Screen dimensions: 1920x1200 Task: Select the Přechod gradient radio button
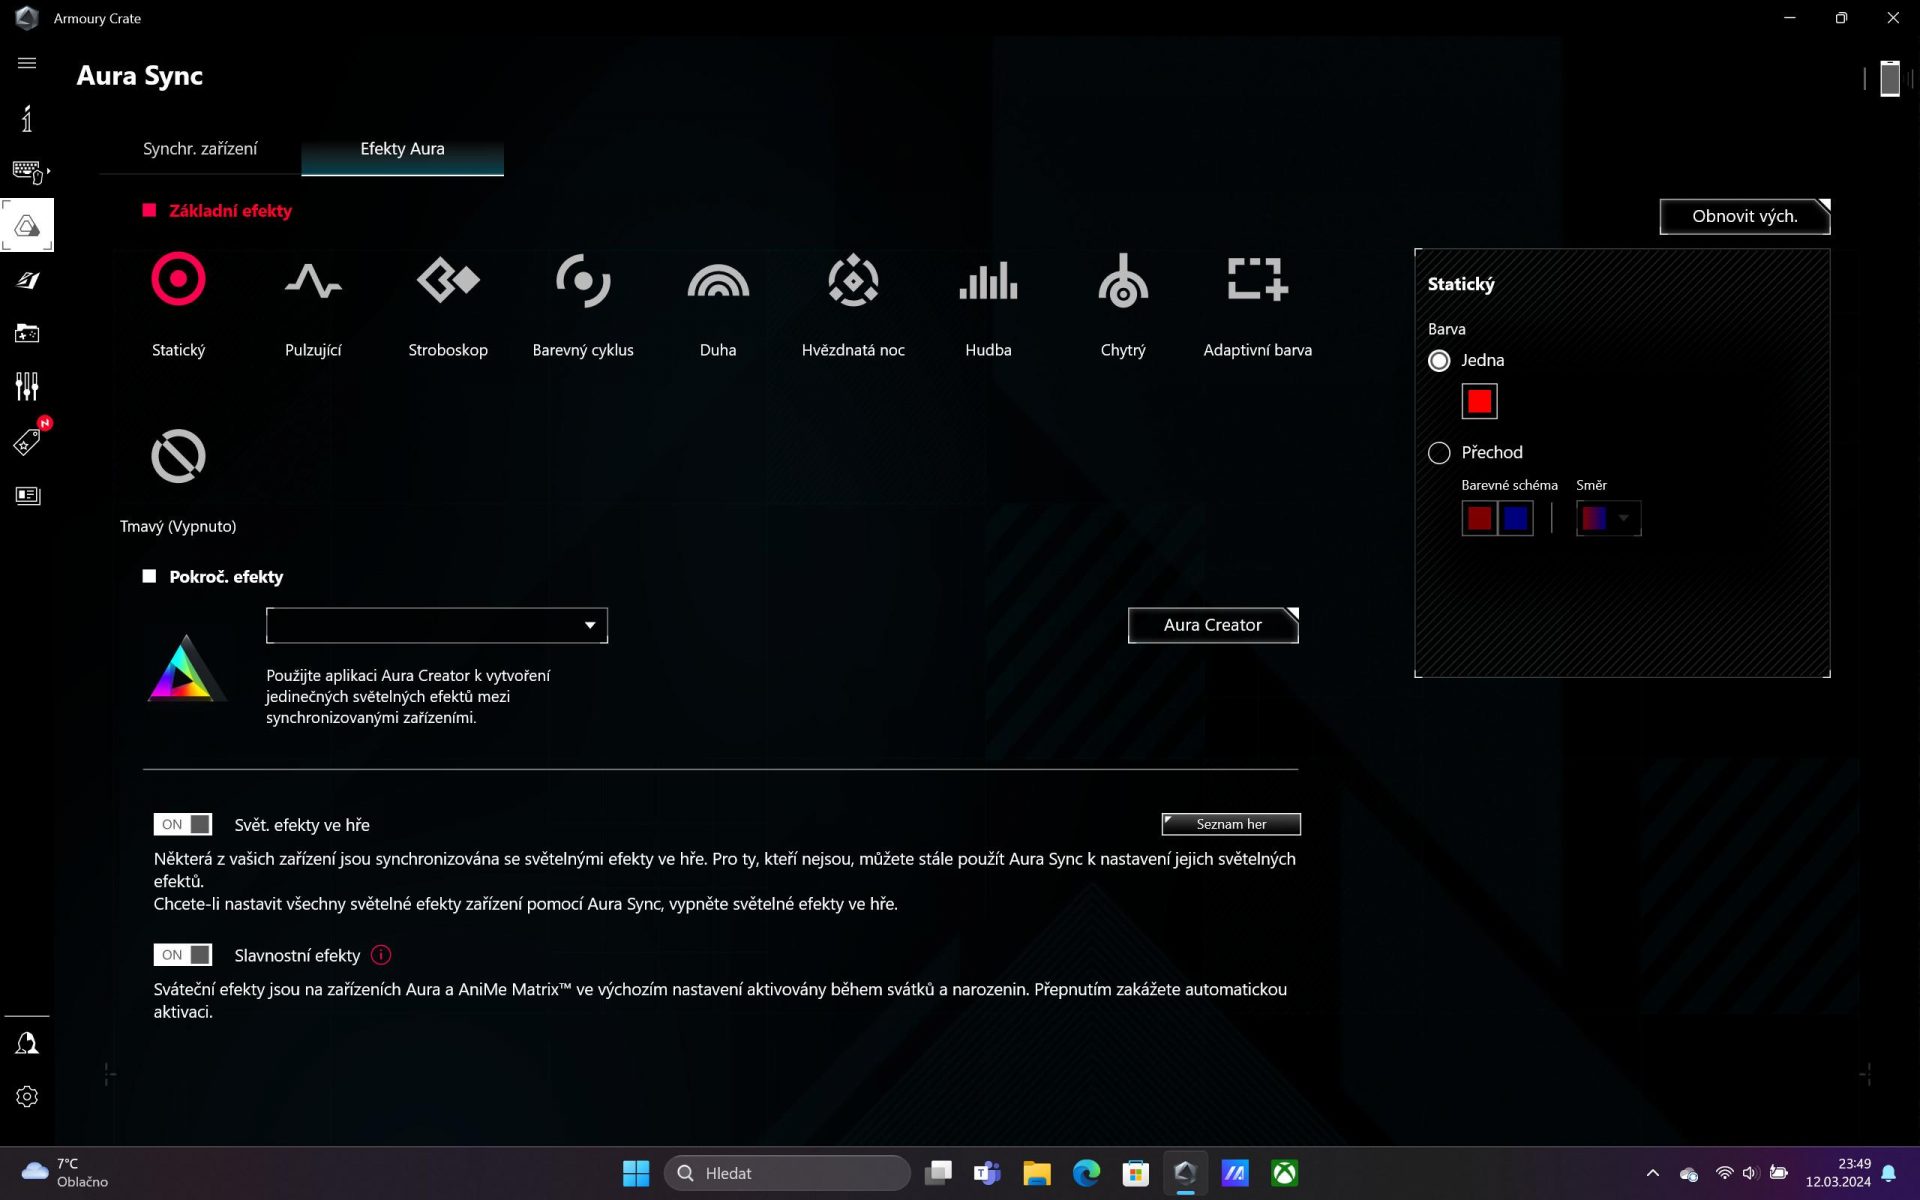pos(1439,453)
